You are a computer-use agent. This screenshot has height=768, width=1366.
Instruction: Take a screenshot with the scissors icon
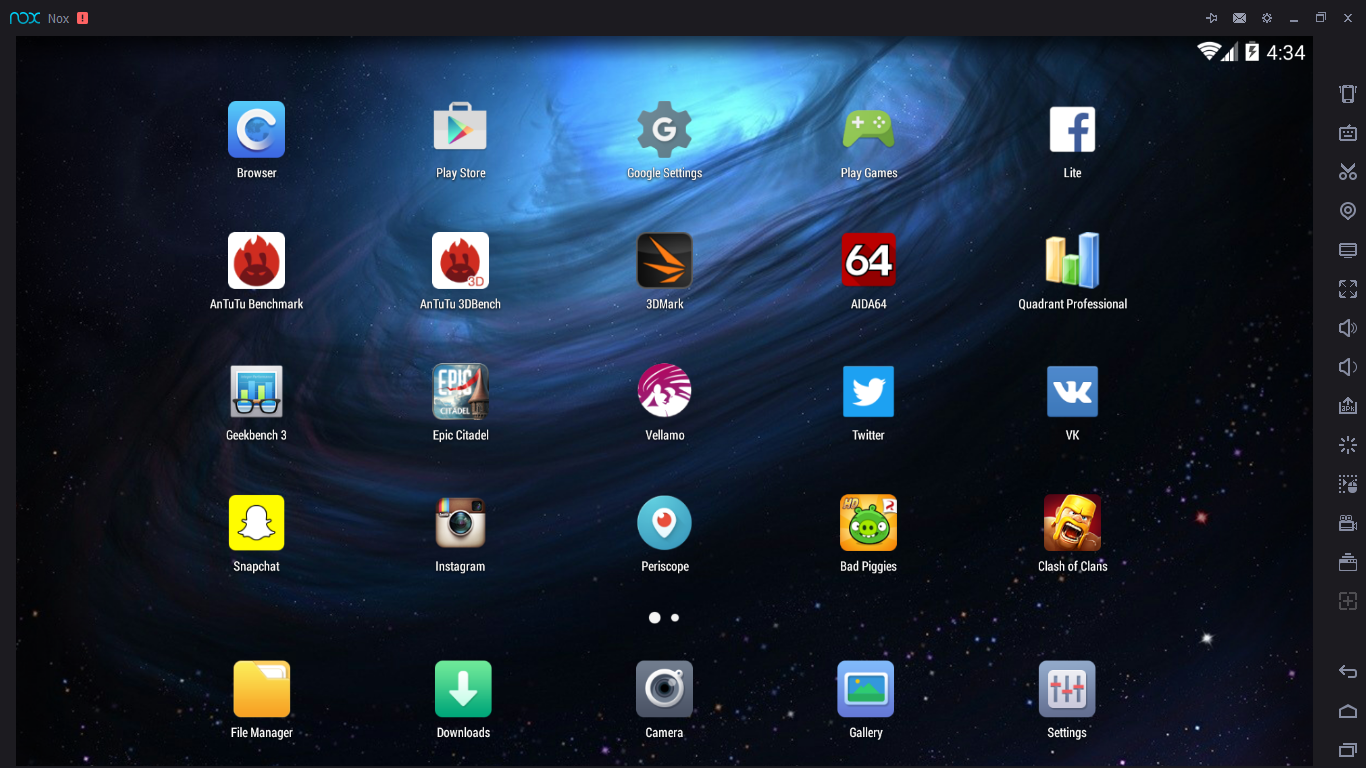click(1348, 172)
